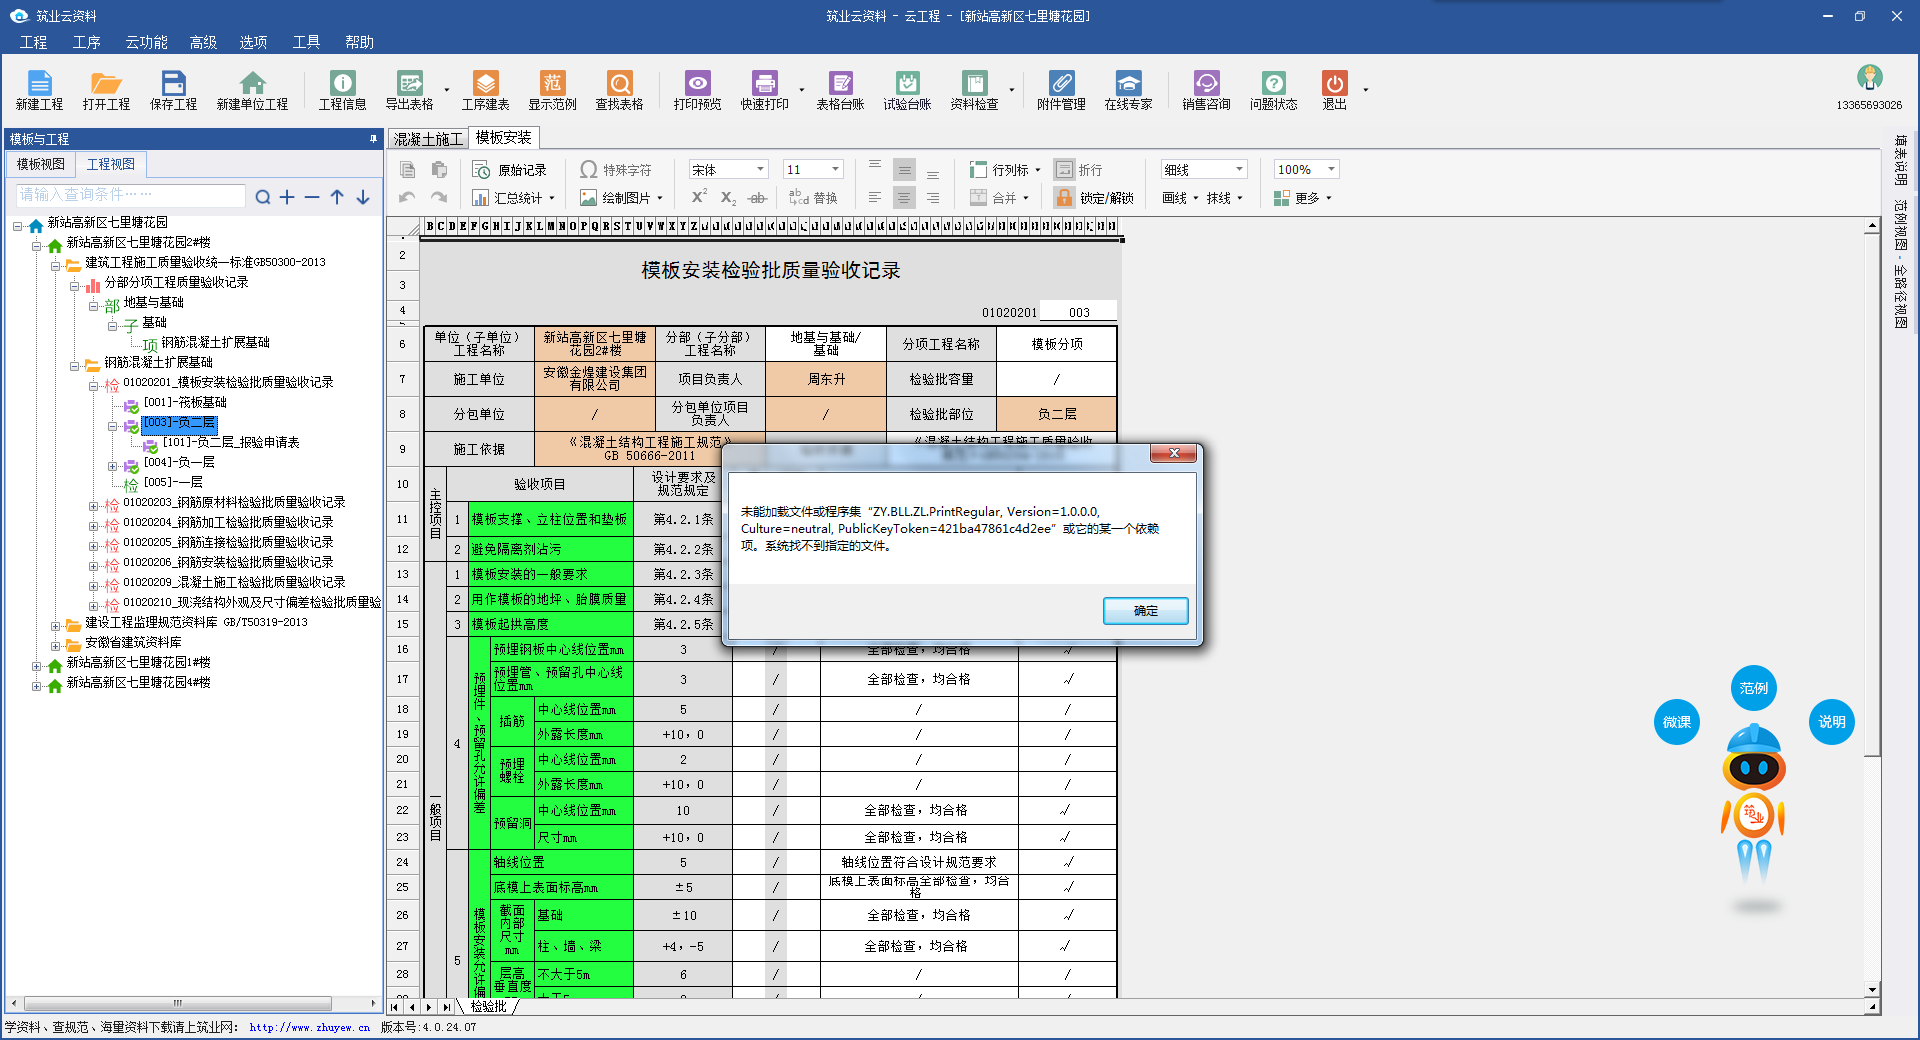Open the 云功能 menu
The image size is (1920, 1040).
(146, 42)
